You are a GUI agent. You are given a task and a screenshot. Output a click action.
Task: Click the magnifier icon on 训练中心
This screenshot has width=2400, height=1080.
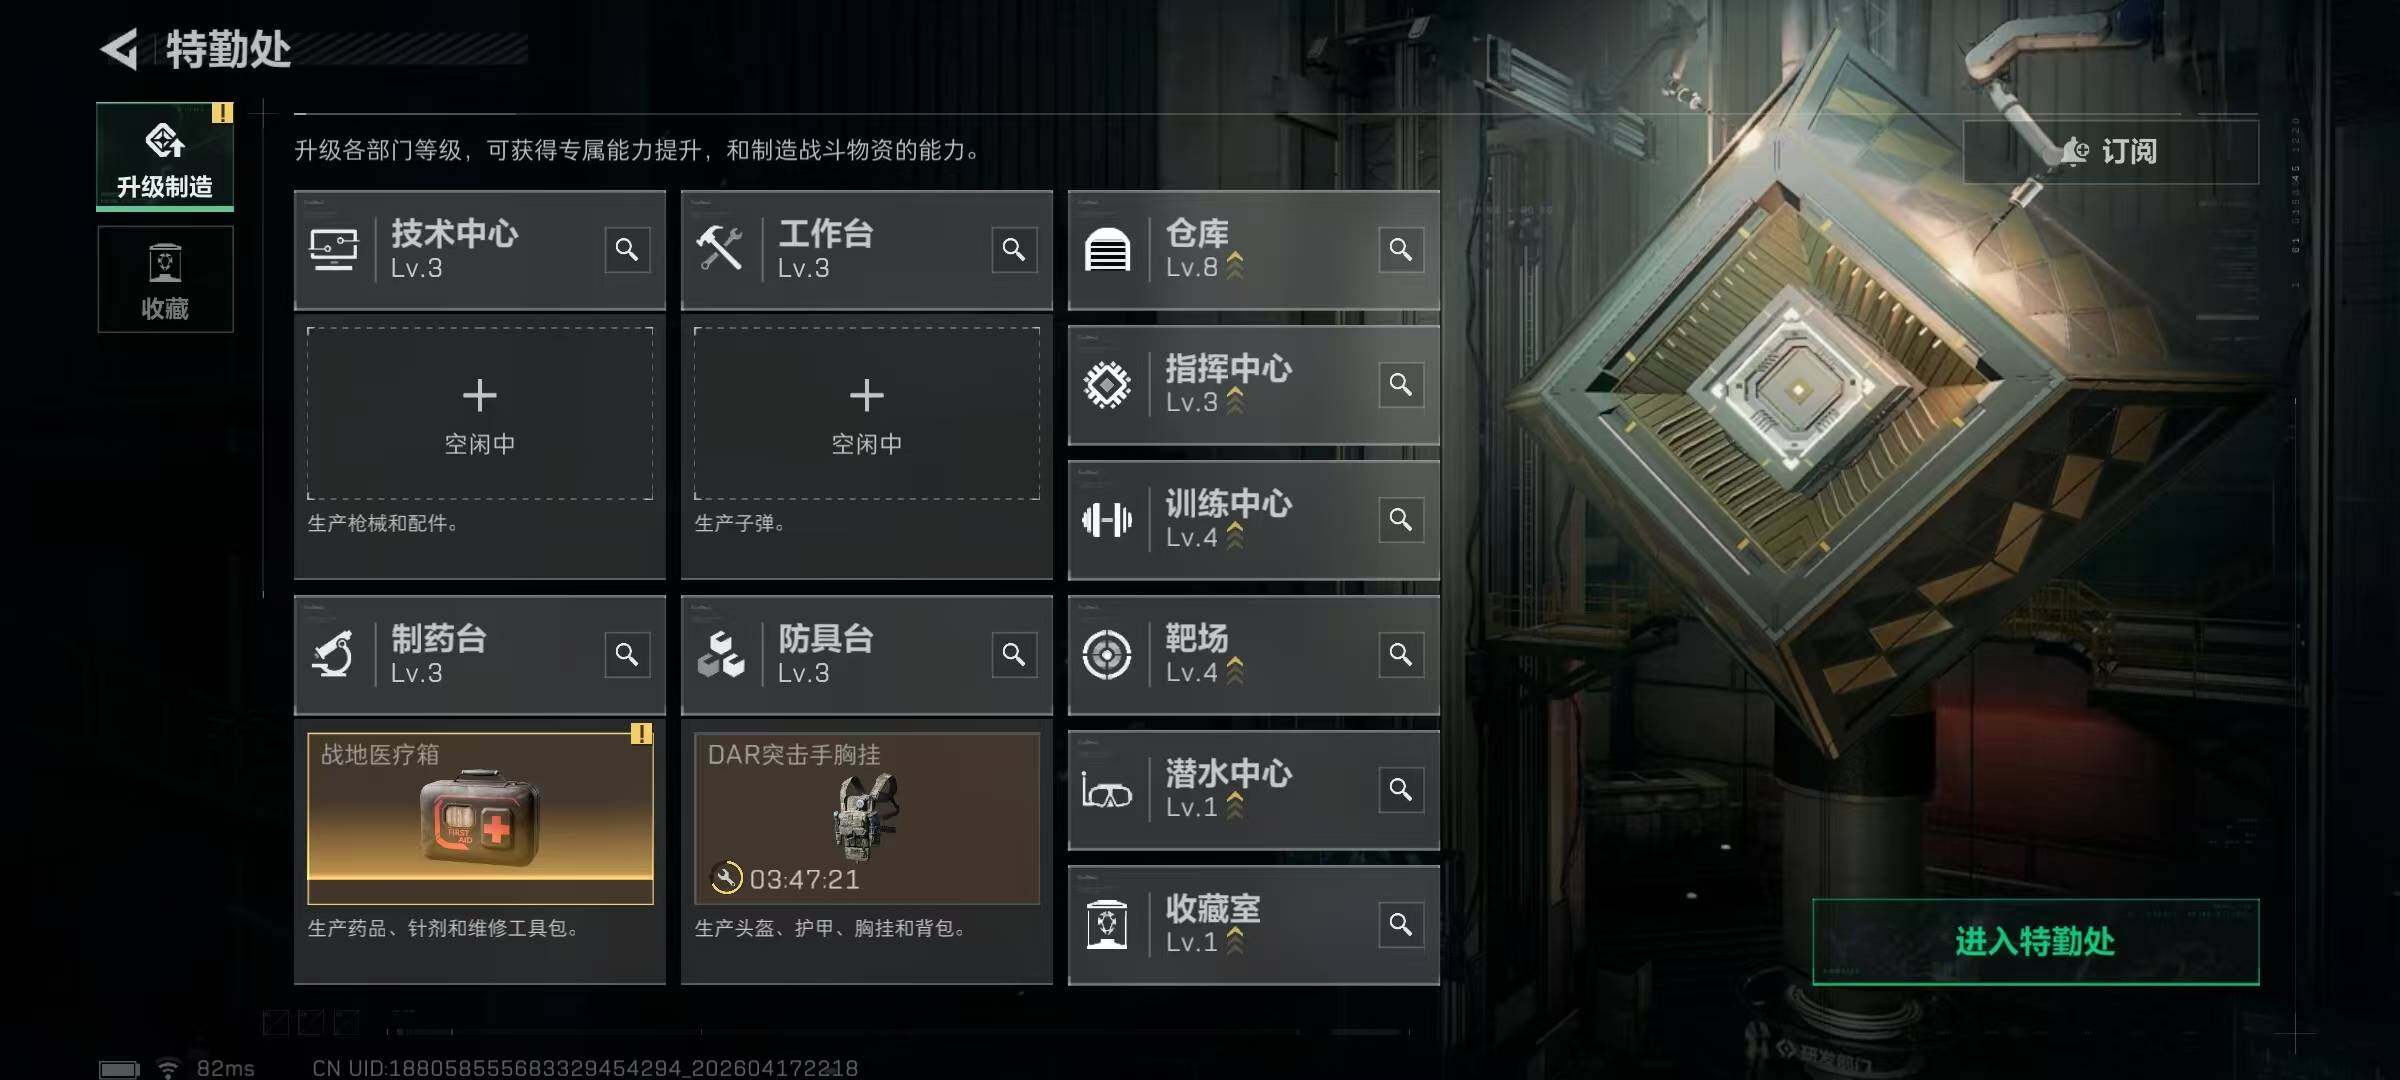[1401, 519]
